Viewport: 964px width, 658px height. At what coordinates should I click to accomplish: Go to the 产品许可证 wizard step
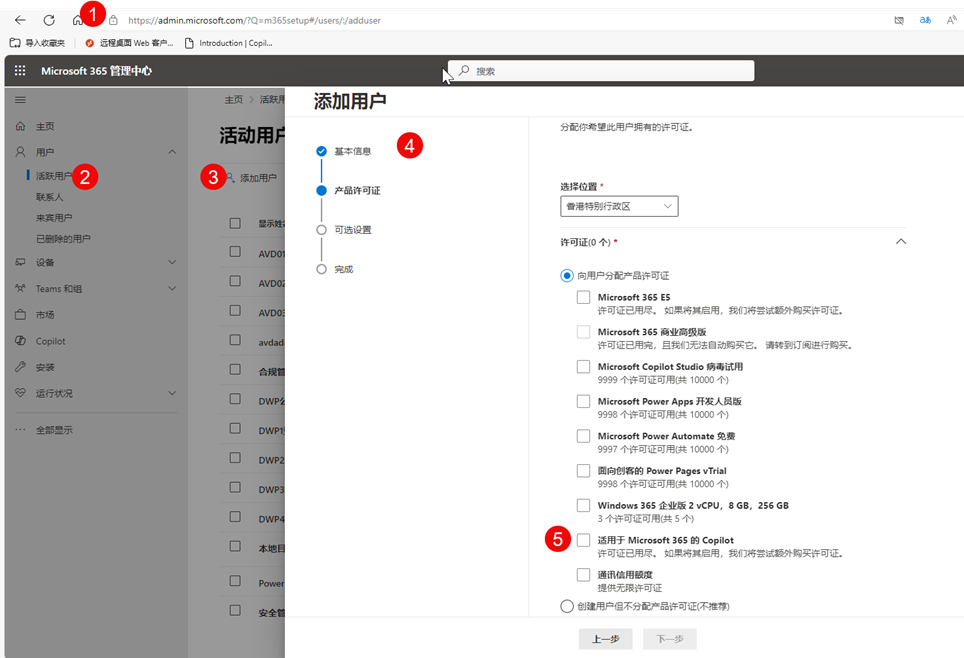357,191
